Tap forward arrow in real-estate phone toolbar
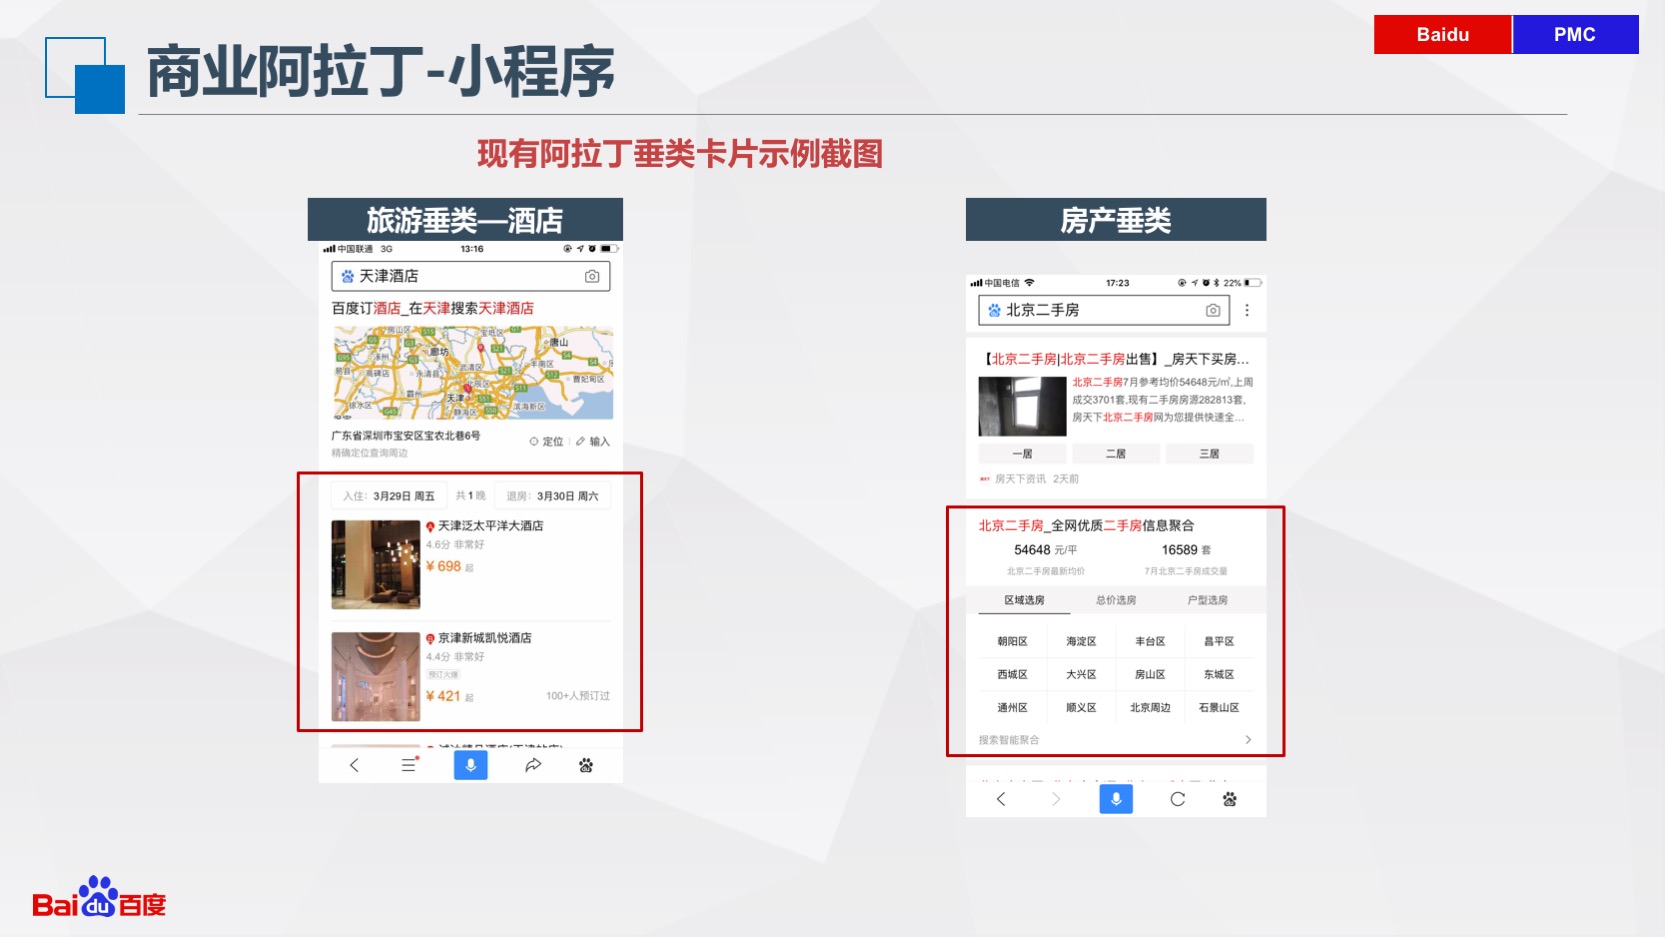This screenshot has width=1665, height=937. point(1056,799)
